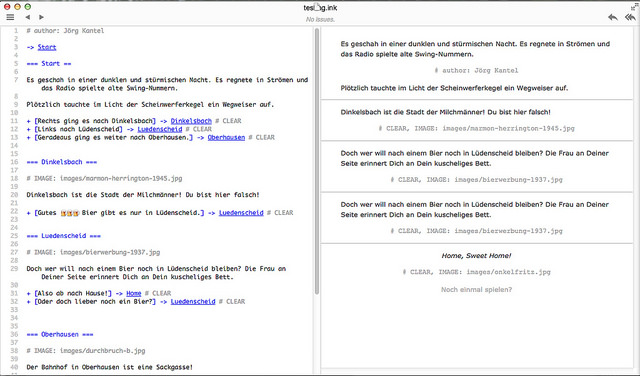This screenshot has width=640, height=376.
Task: Open the hamburger sidebar menu icon
Action: pos(10,17)
